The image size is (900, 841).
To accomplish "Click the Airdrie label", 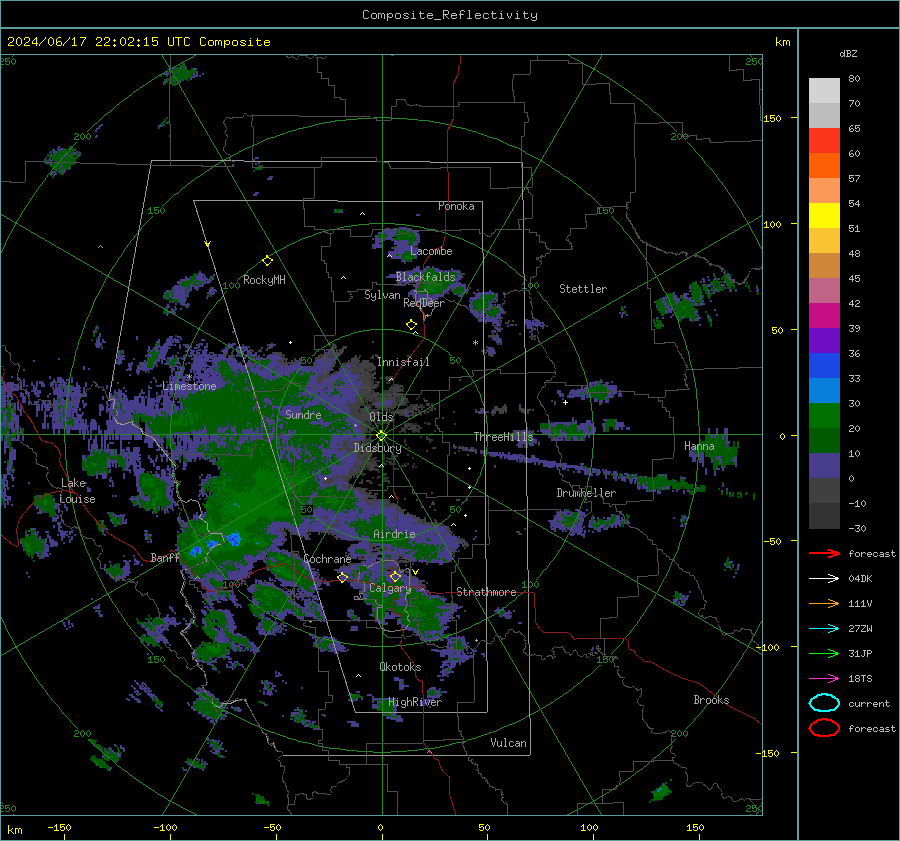I will (394, 534).
